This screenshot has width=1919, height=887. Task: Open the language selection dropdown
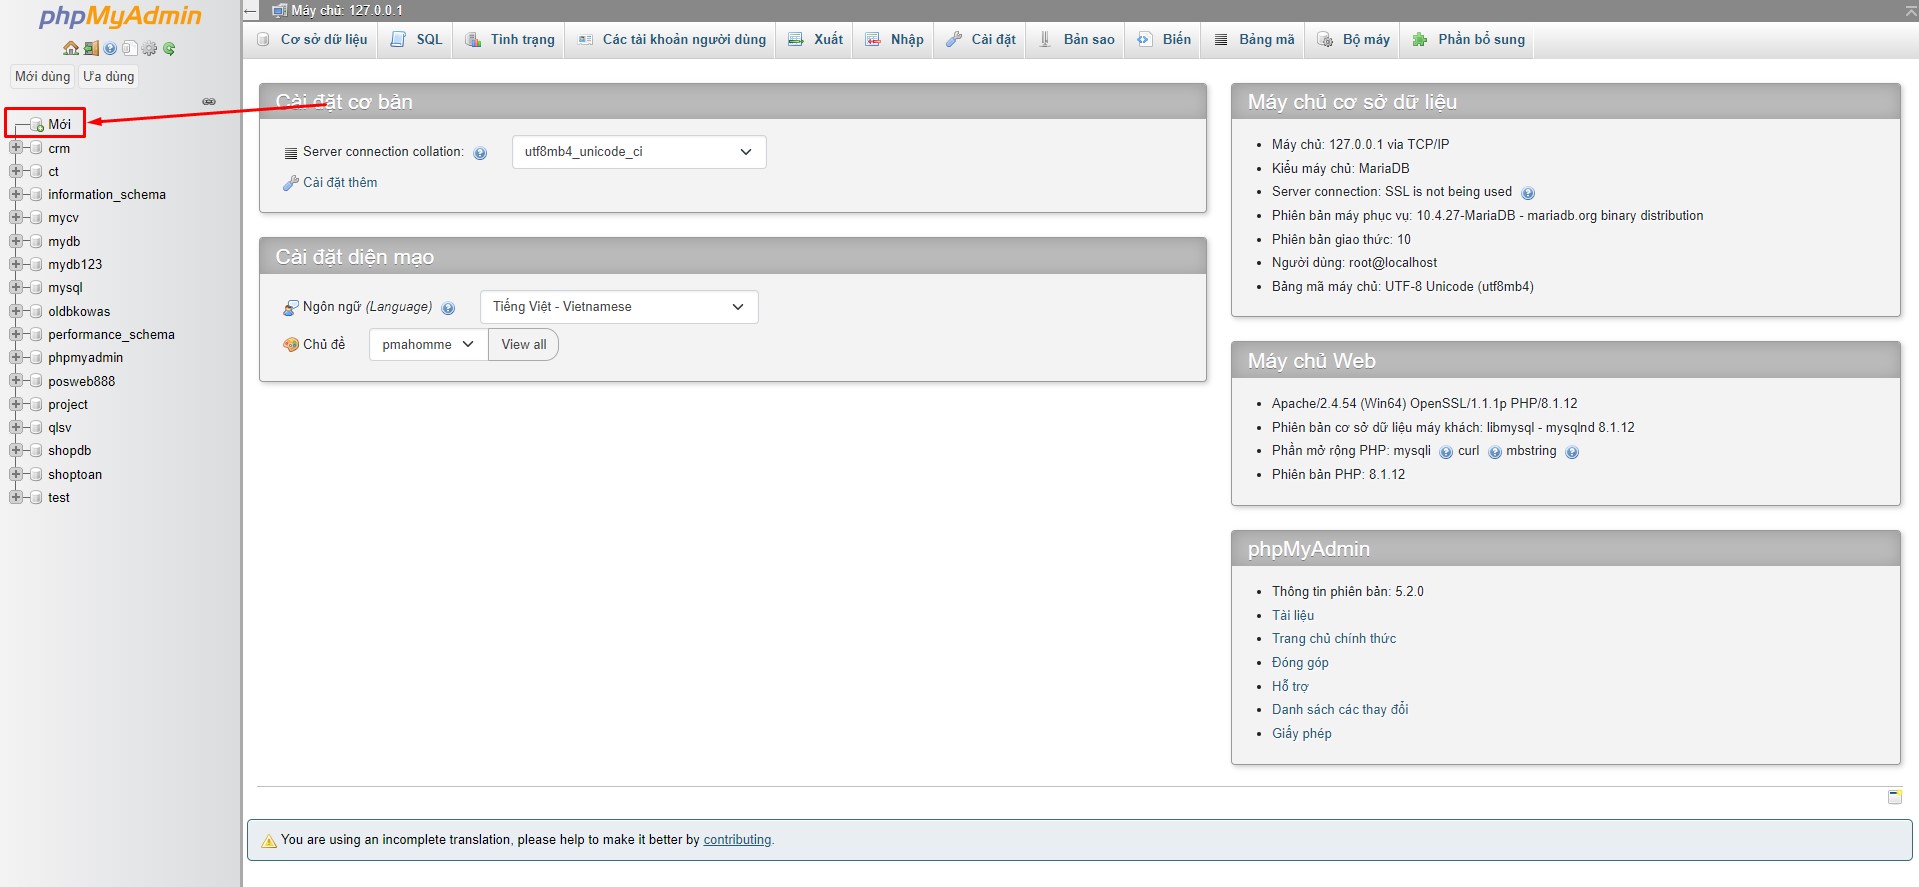coord(618,307)
